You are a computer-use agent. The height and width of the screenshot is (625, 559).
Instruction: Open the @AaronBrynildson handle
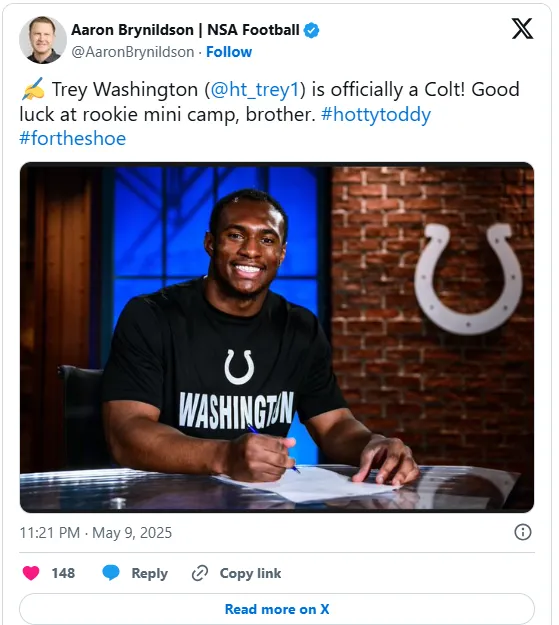tap(133, 52)
